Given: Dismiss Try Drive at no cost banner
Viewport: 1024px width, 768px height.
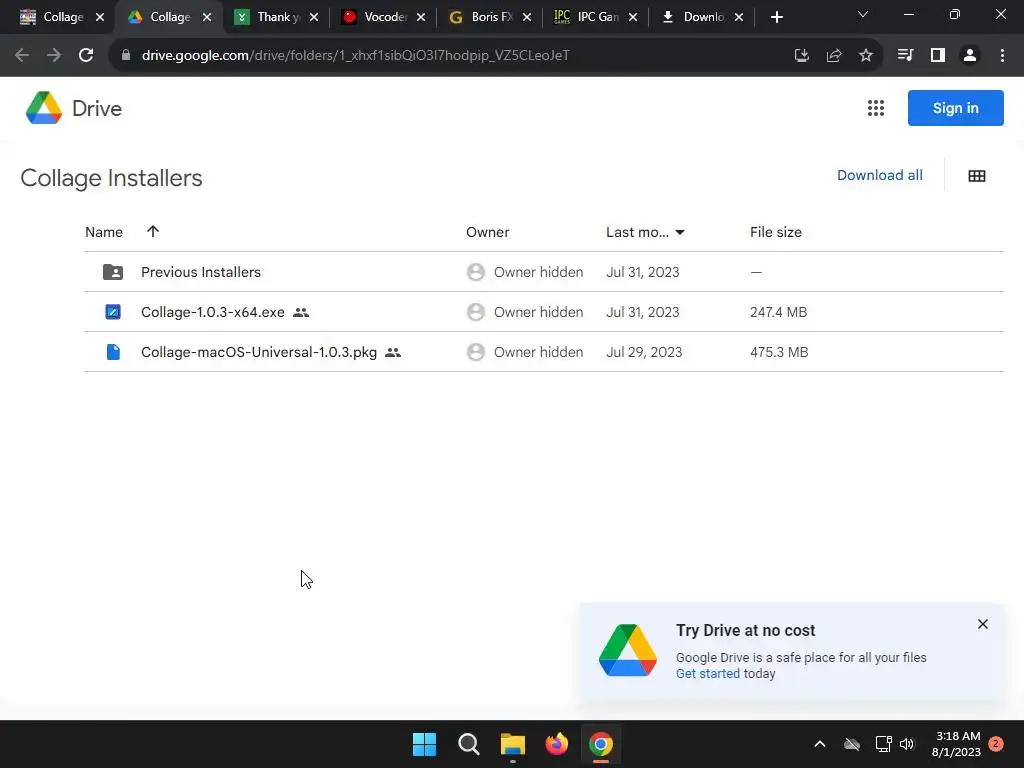Looking at the screenshot, I should 982,624.
